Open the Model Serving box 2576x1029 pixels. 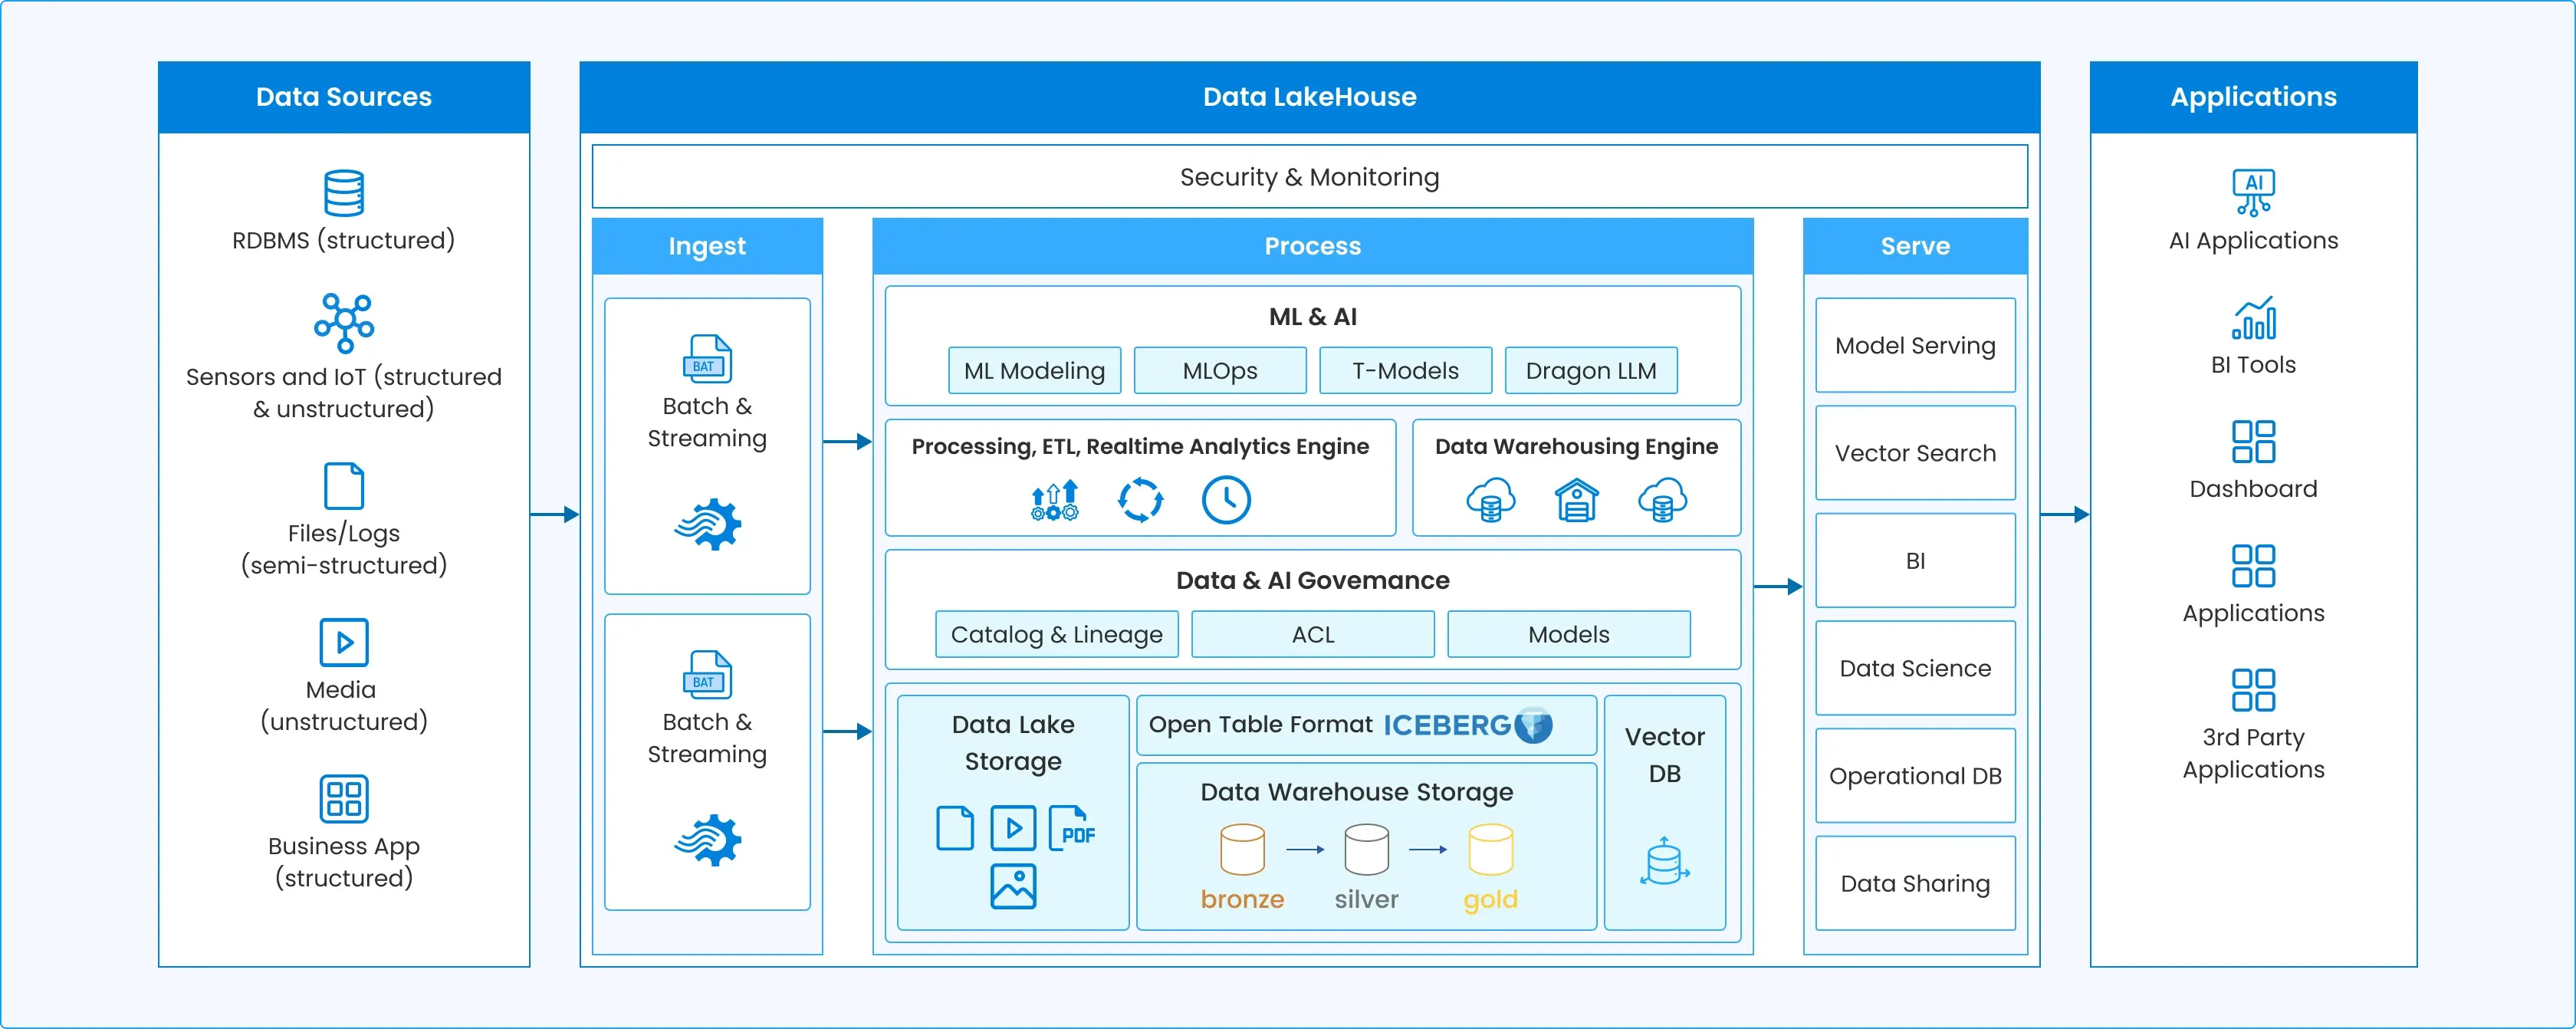pos(1914,345)
